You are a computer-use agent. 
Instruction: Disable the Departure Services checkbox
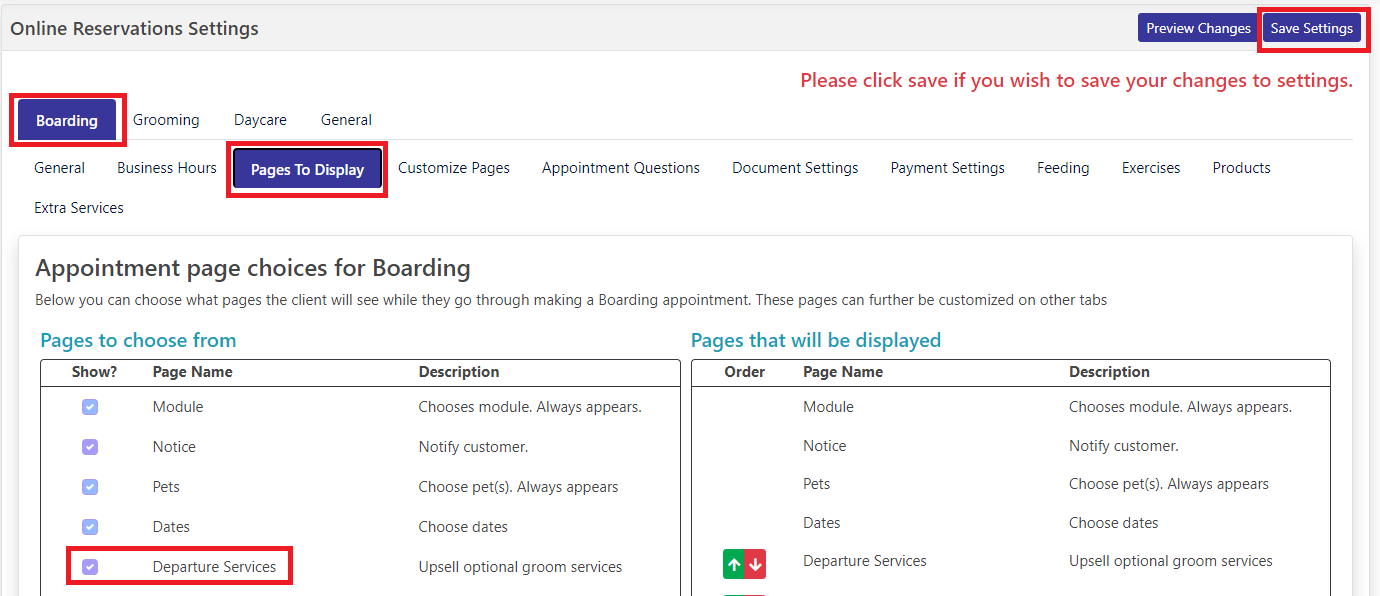tap(90, 567)
